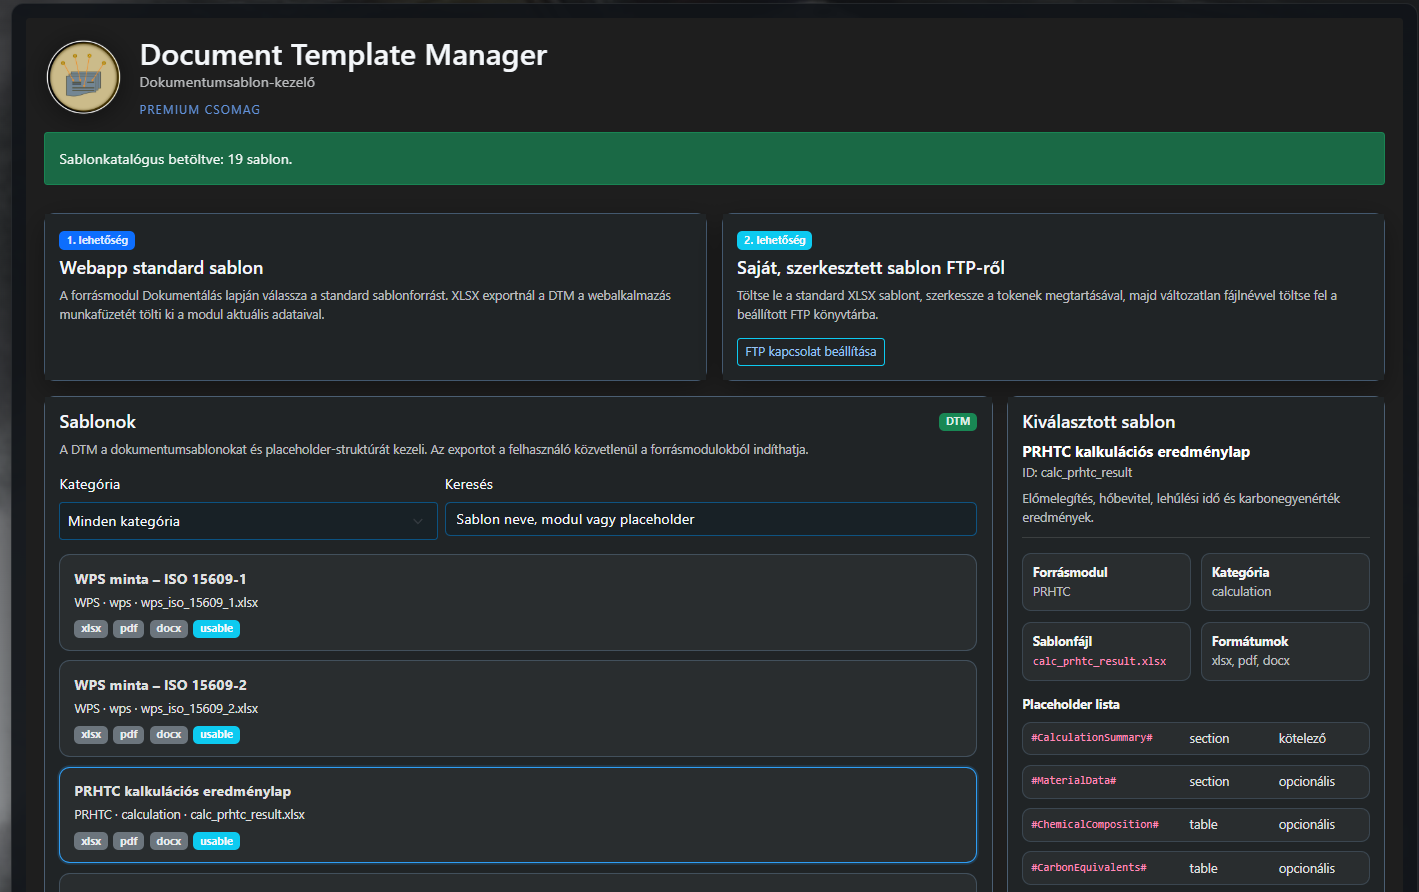Focus the Keresés search input field
Viewport: 1419px width, 892px height.
click(710, 519)
